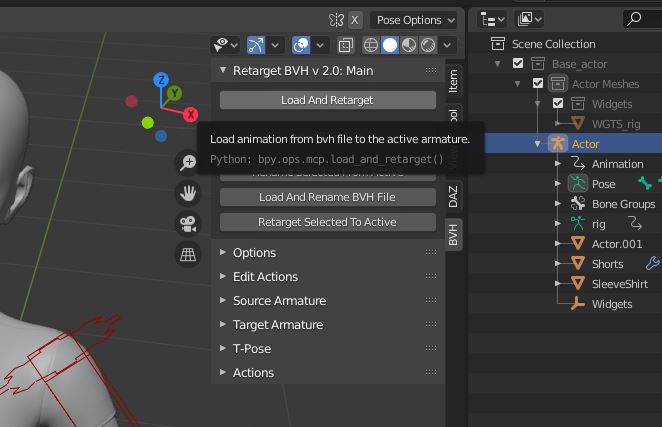Open the overlays options dropdown arrow
Image resolution: width=662 pixels, height=427 pixels.
[320, 45]
